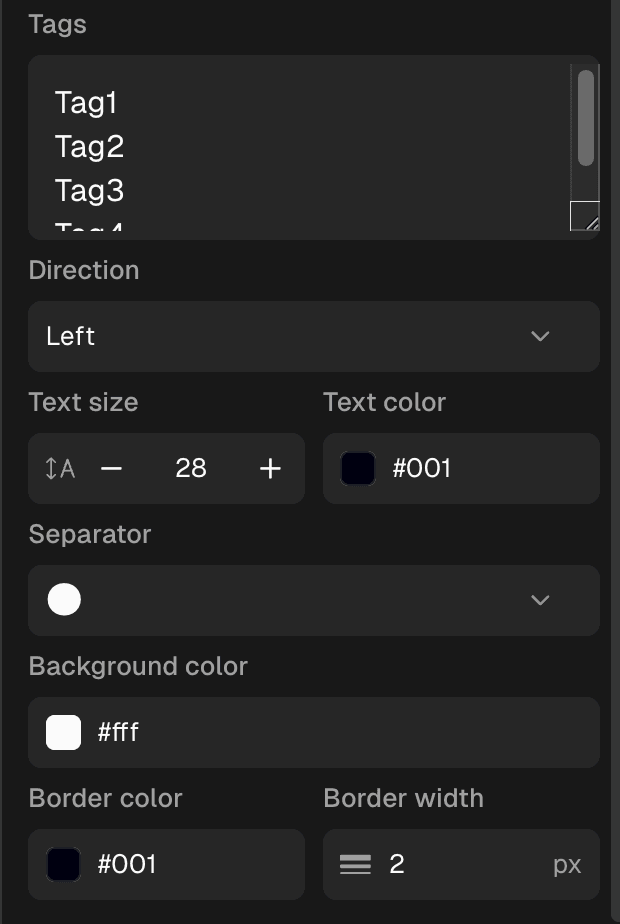
Task: Select the white circle separator option
Action: click(x=64, y=600)
